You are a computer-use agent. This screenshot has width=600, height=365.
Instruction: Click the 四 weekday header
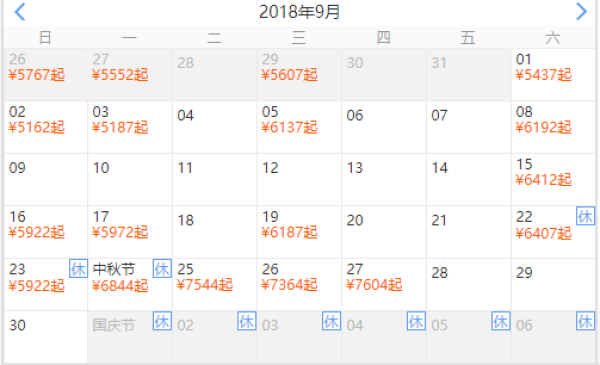[x=383, y=37]
